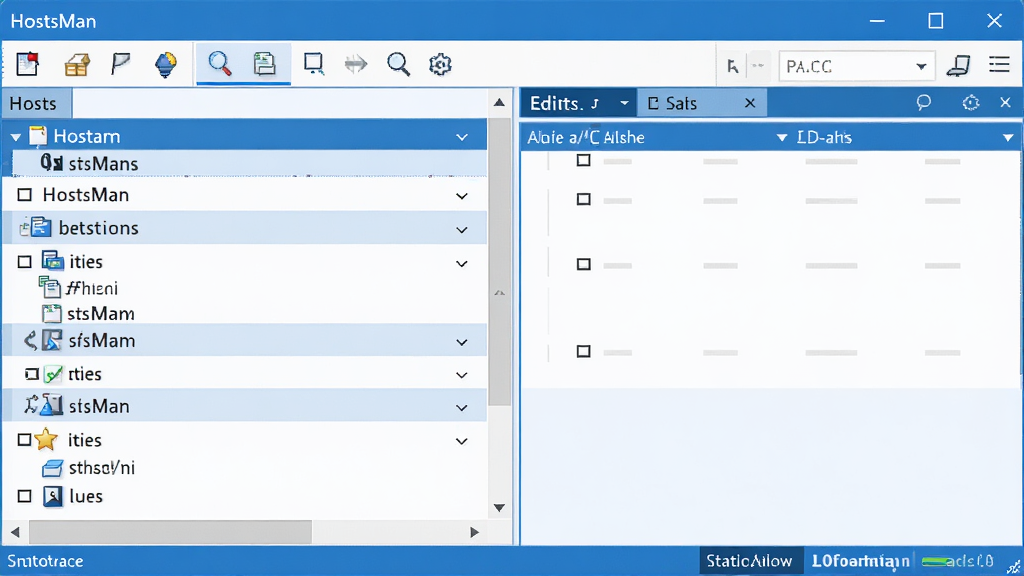The height and width of the screenshot is (576, 1024).
Task: Select the Edits. tab
Action: [577, 103]
